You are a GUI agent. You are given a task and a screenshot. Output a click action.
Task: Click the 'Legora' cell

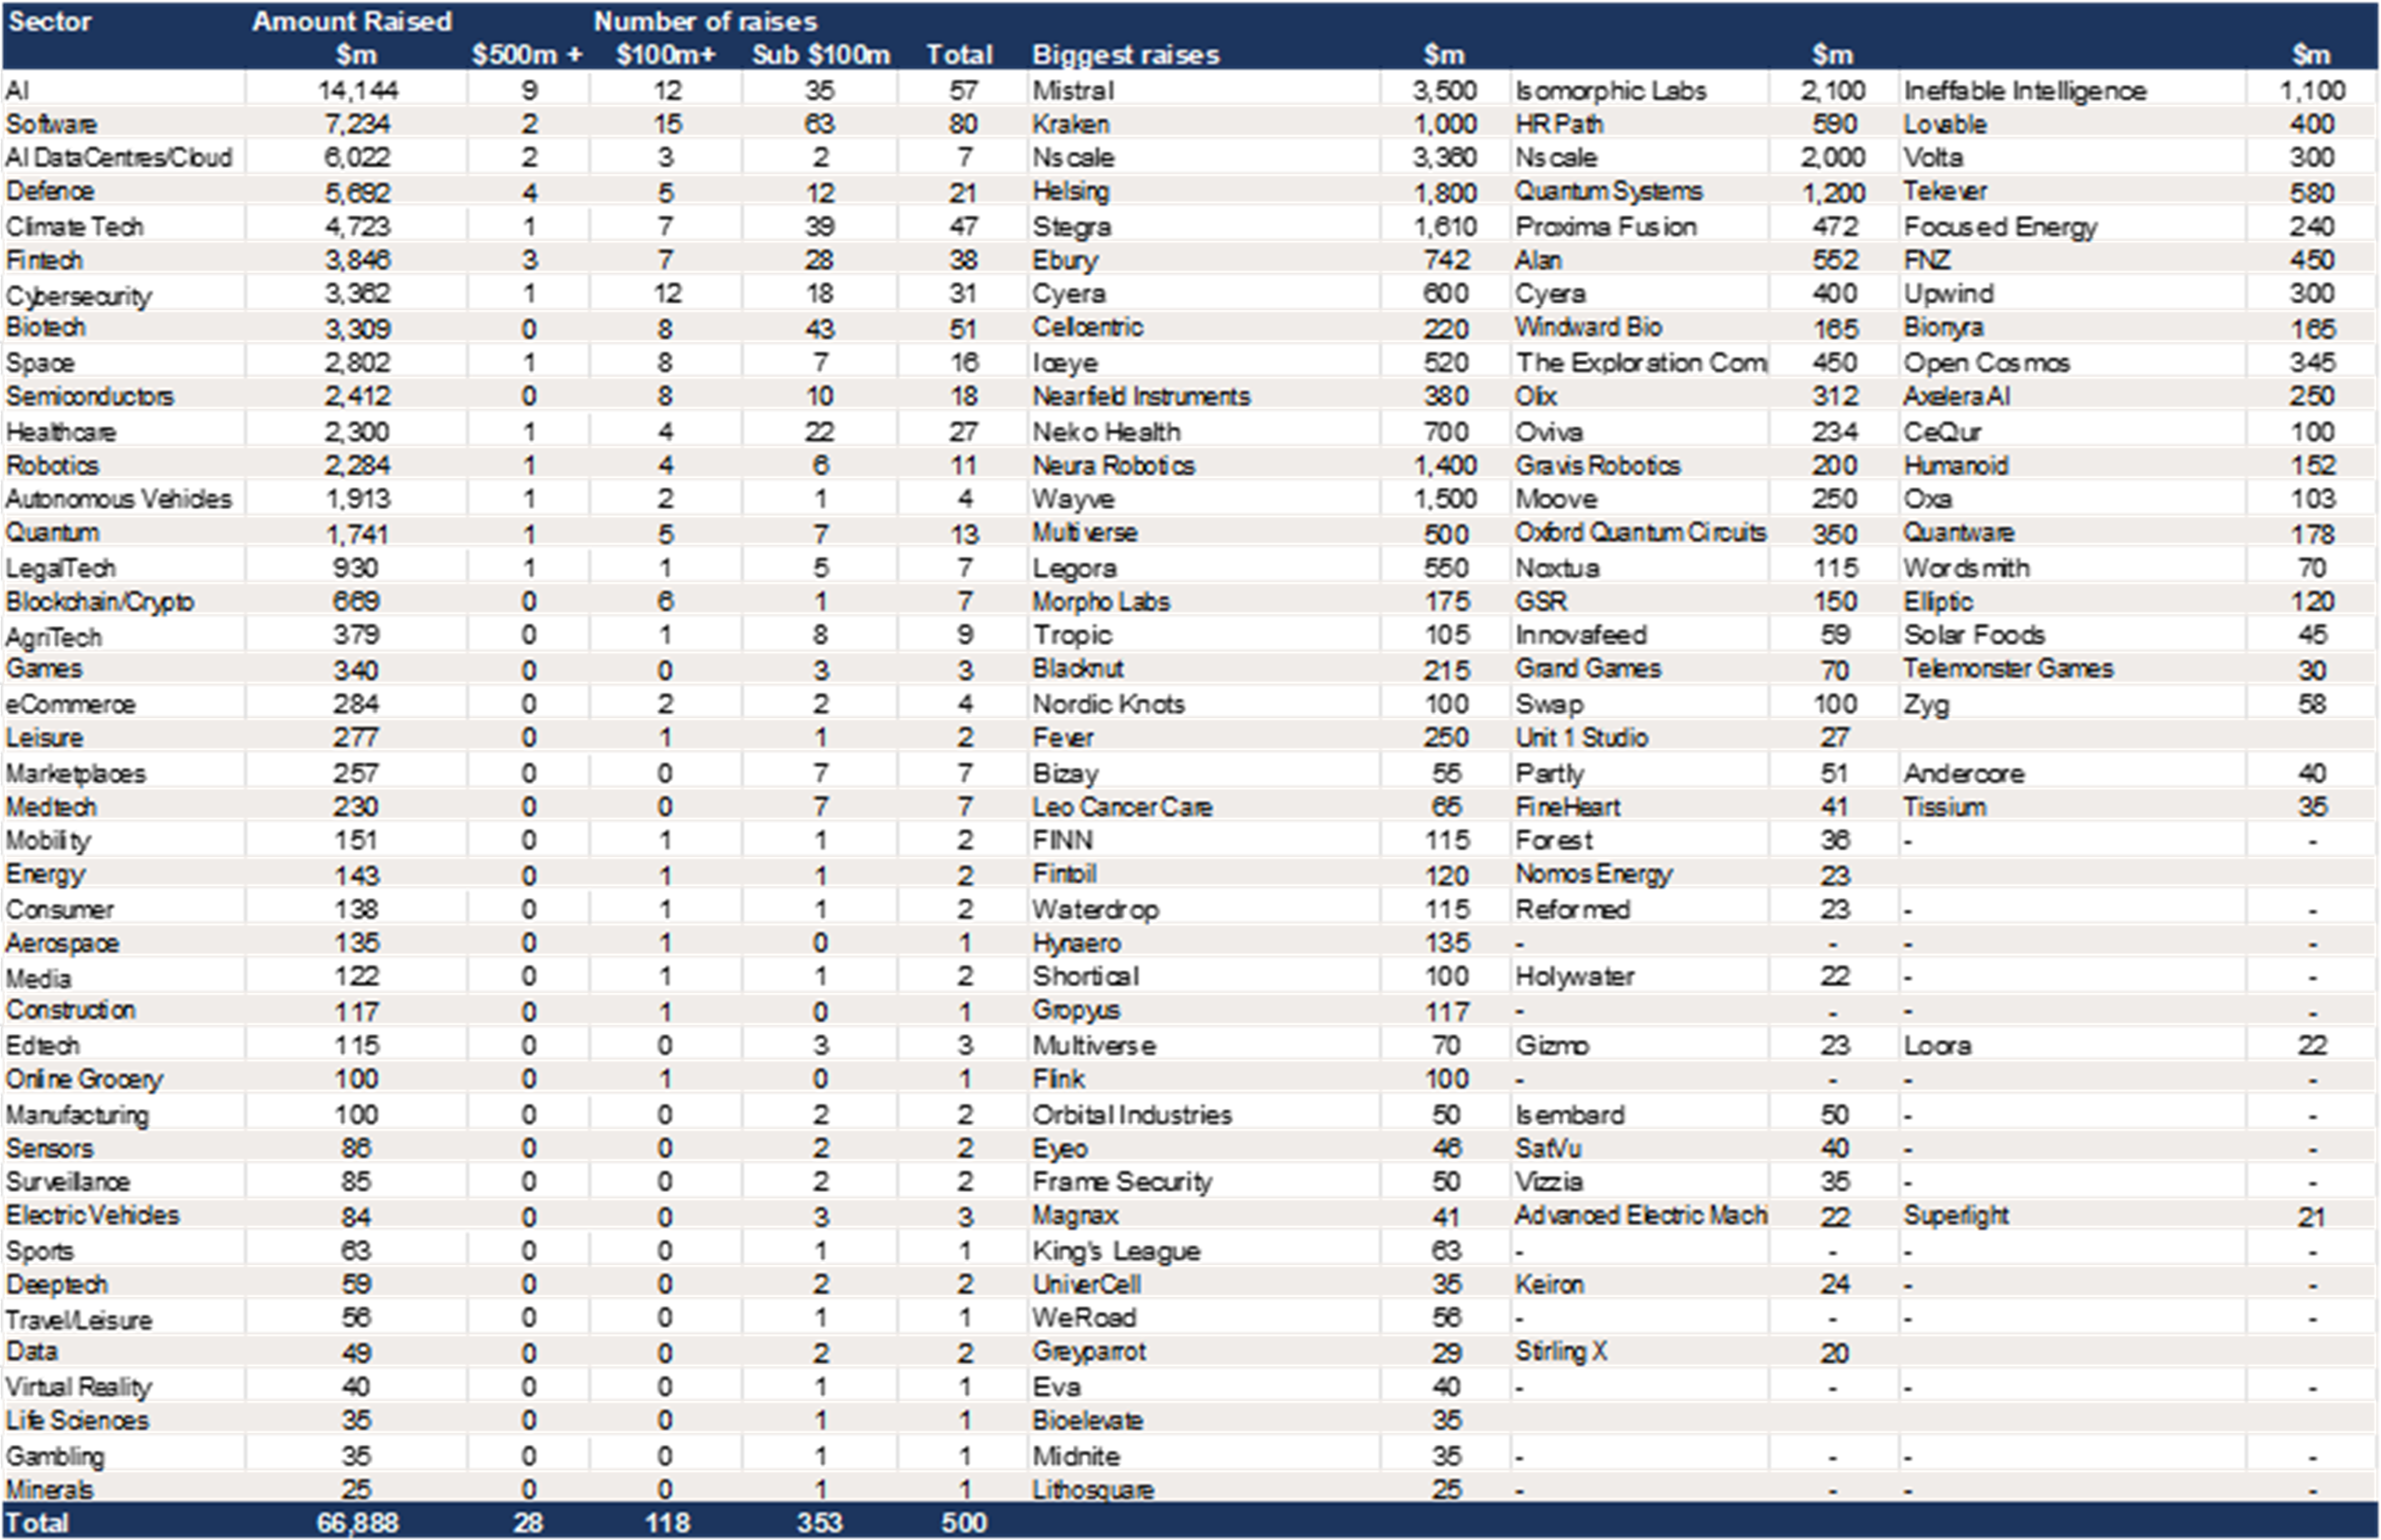pos(1074,568)
